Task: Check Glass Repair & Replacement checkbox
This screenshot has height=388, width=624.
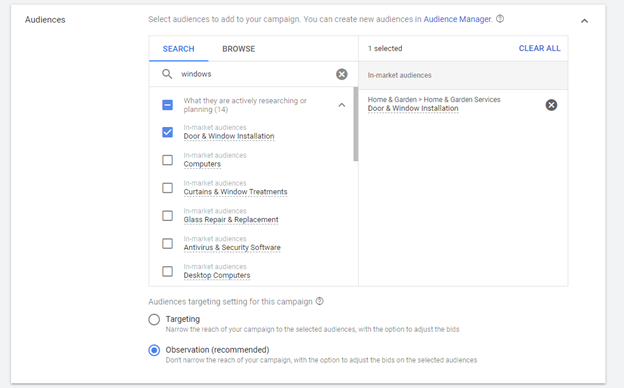Action: tap(168, 216)
